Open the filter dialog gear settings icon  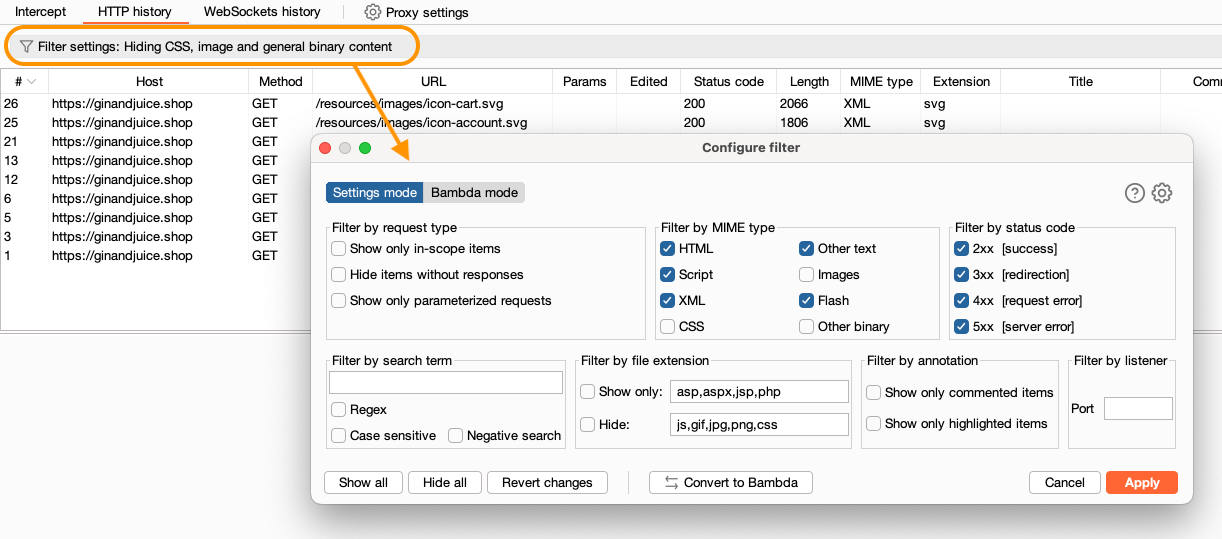pyautogui.click(x=1161, y=193)
